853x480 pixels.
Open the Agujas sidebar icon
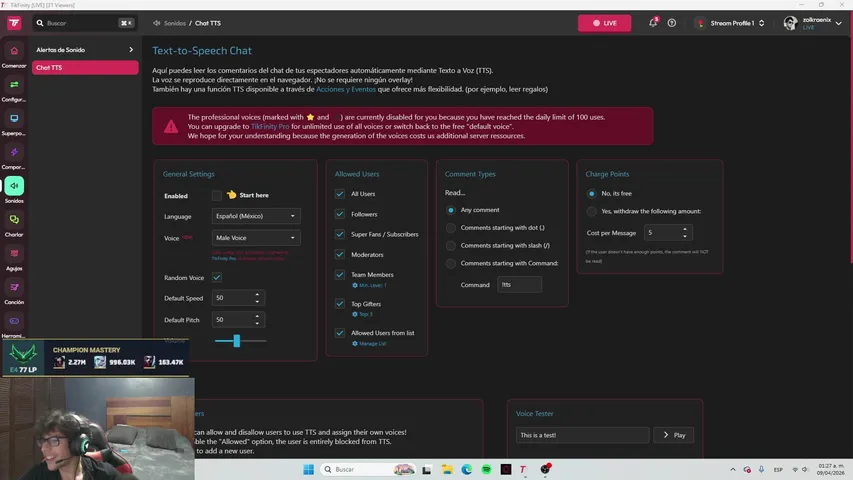pyautogui.click(x=14, y=254)
